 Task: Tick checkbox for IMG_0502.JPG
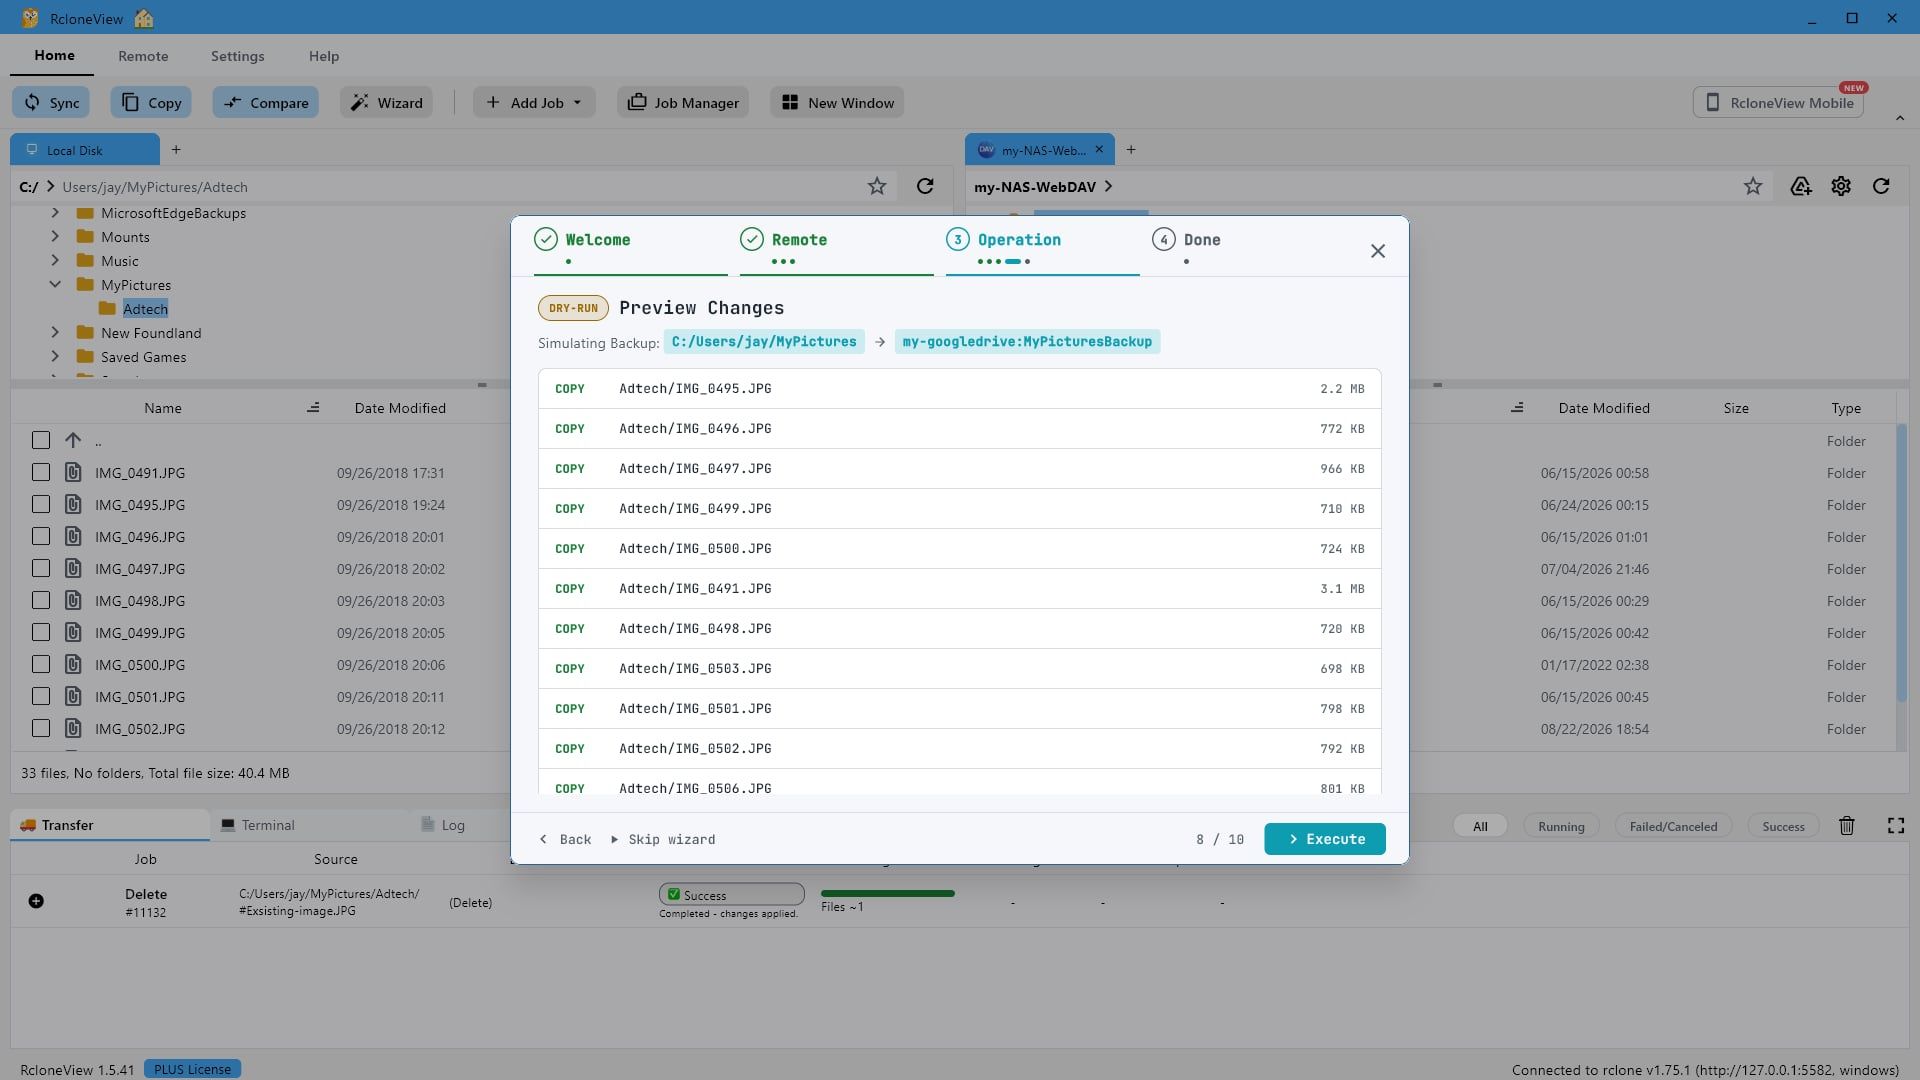point(41,728)
